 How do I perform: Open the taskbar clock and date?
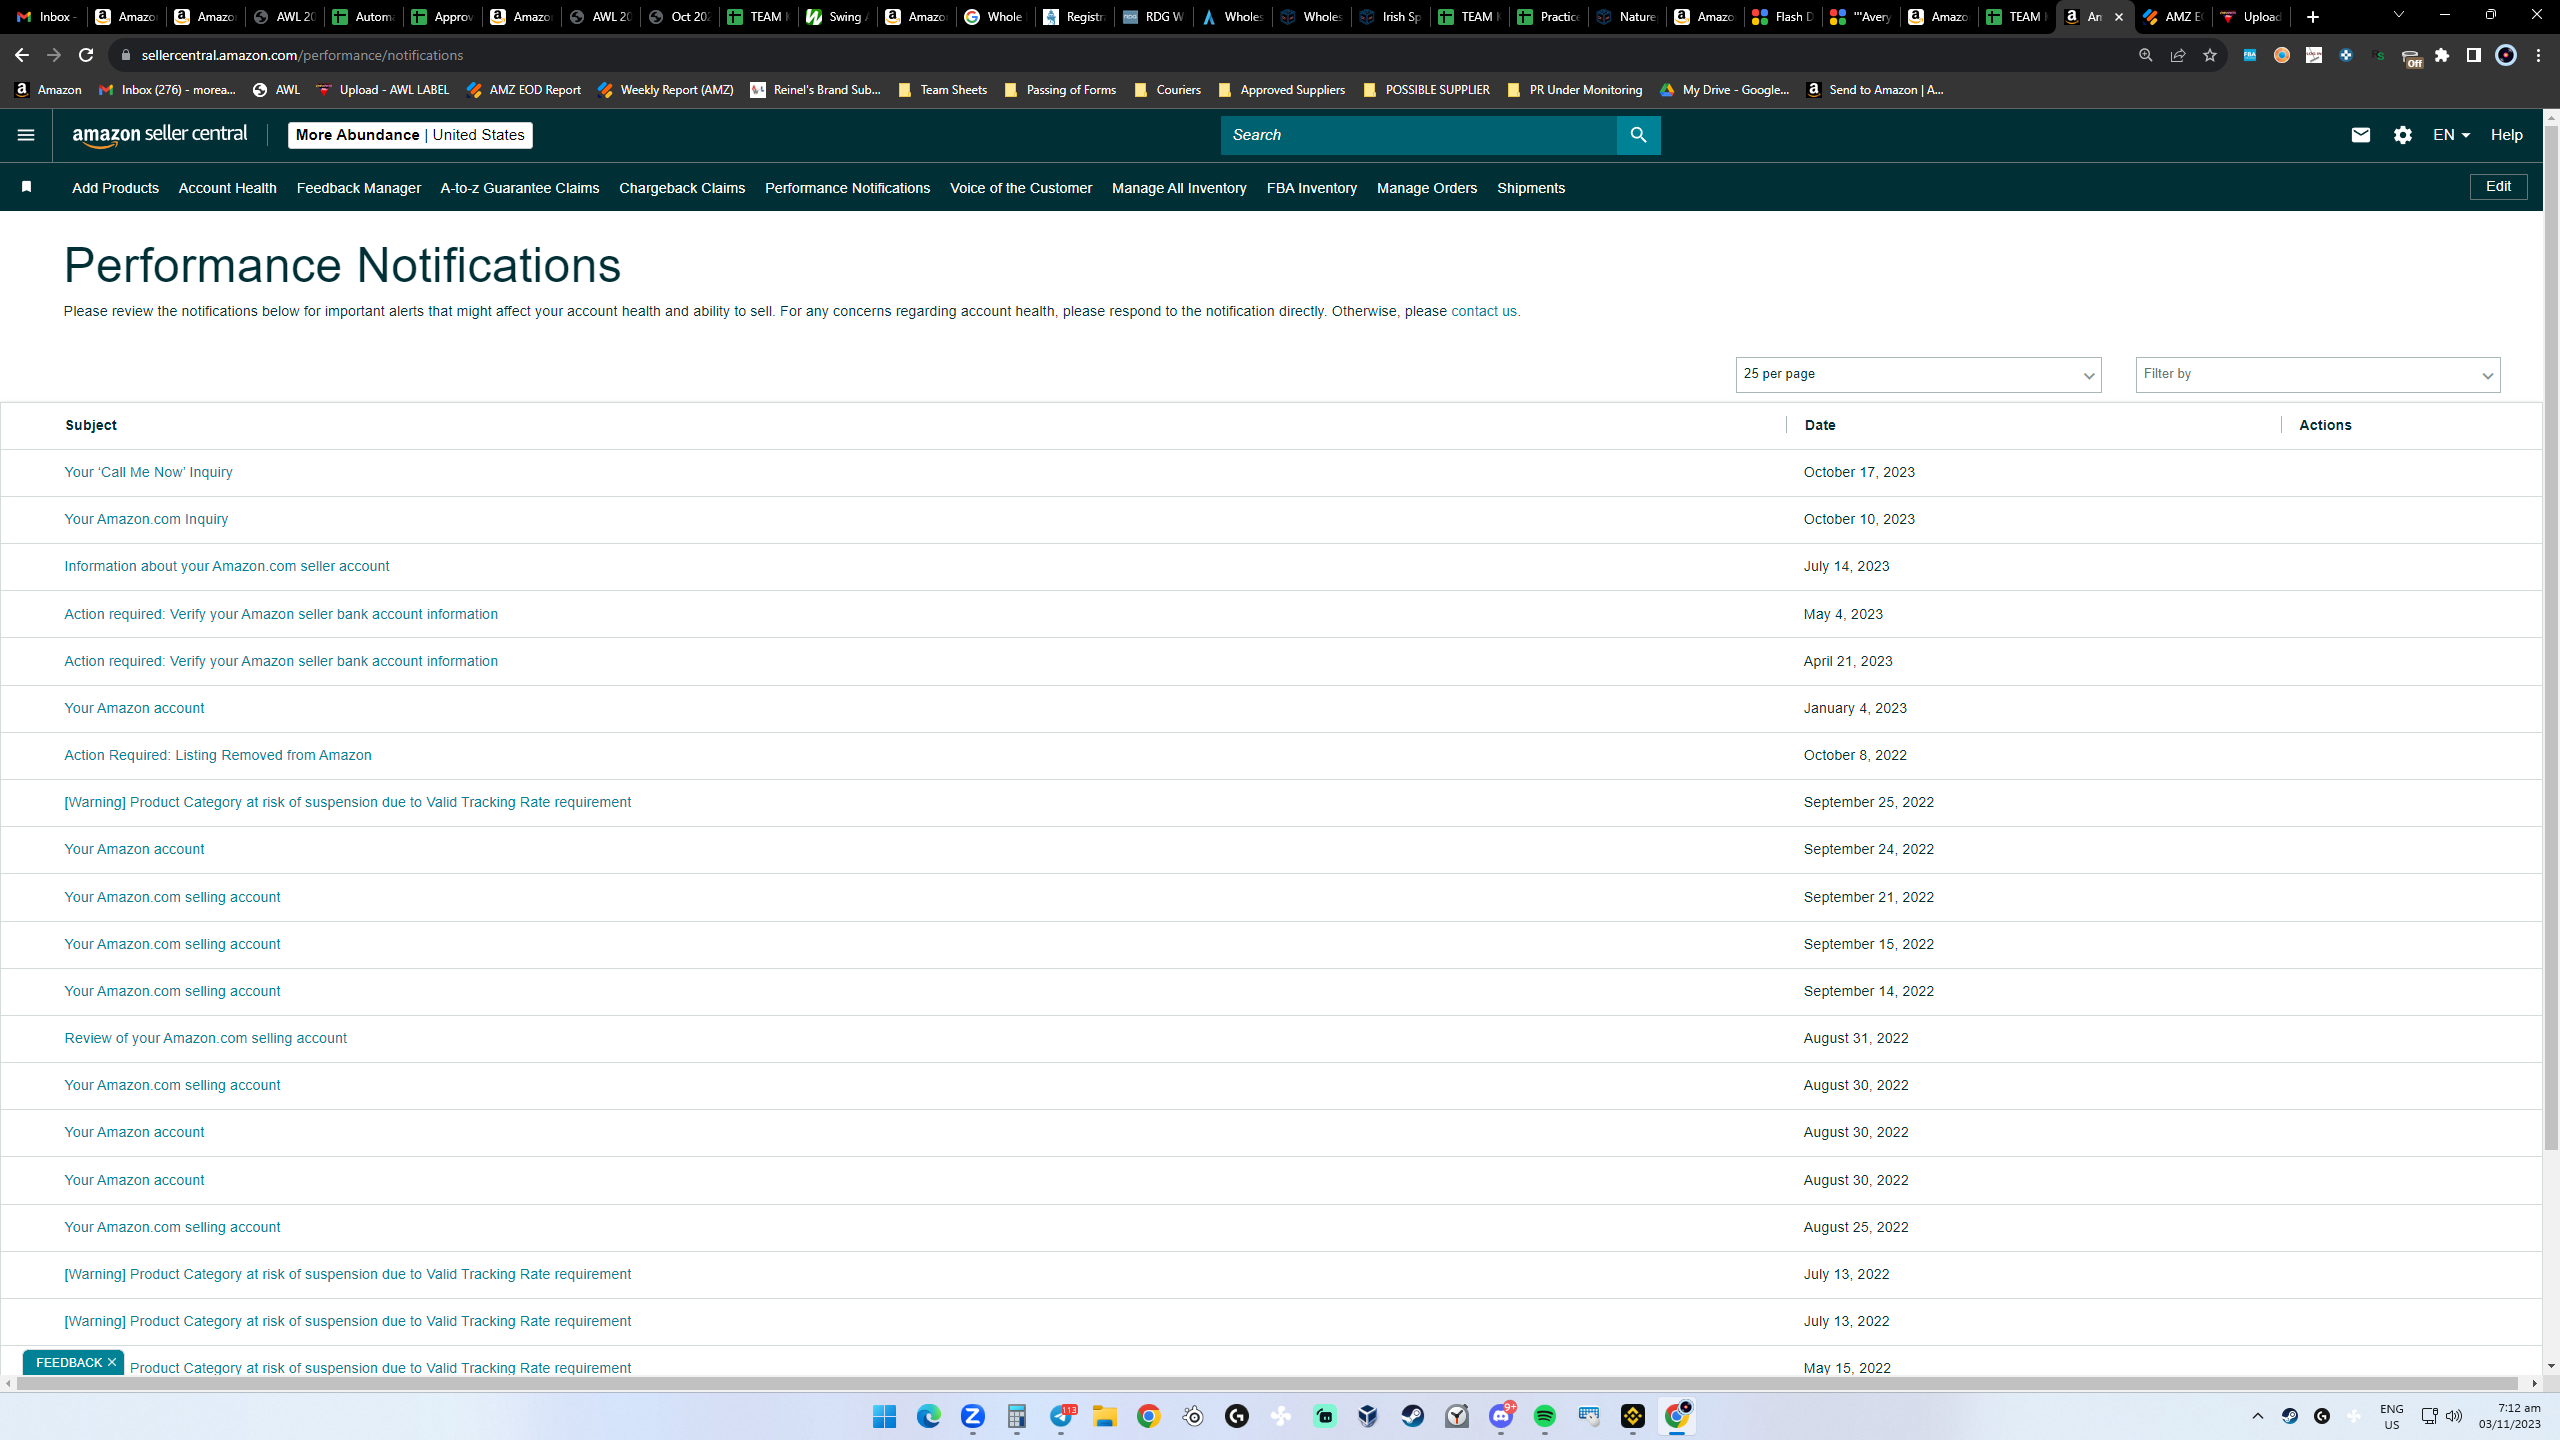point(2510,1416)
